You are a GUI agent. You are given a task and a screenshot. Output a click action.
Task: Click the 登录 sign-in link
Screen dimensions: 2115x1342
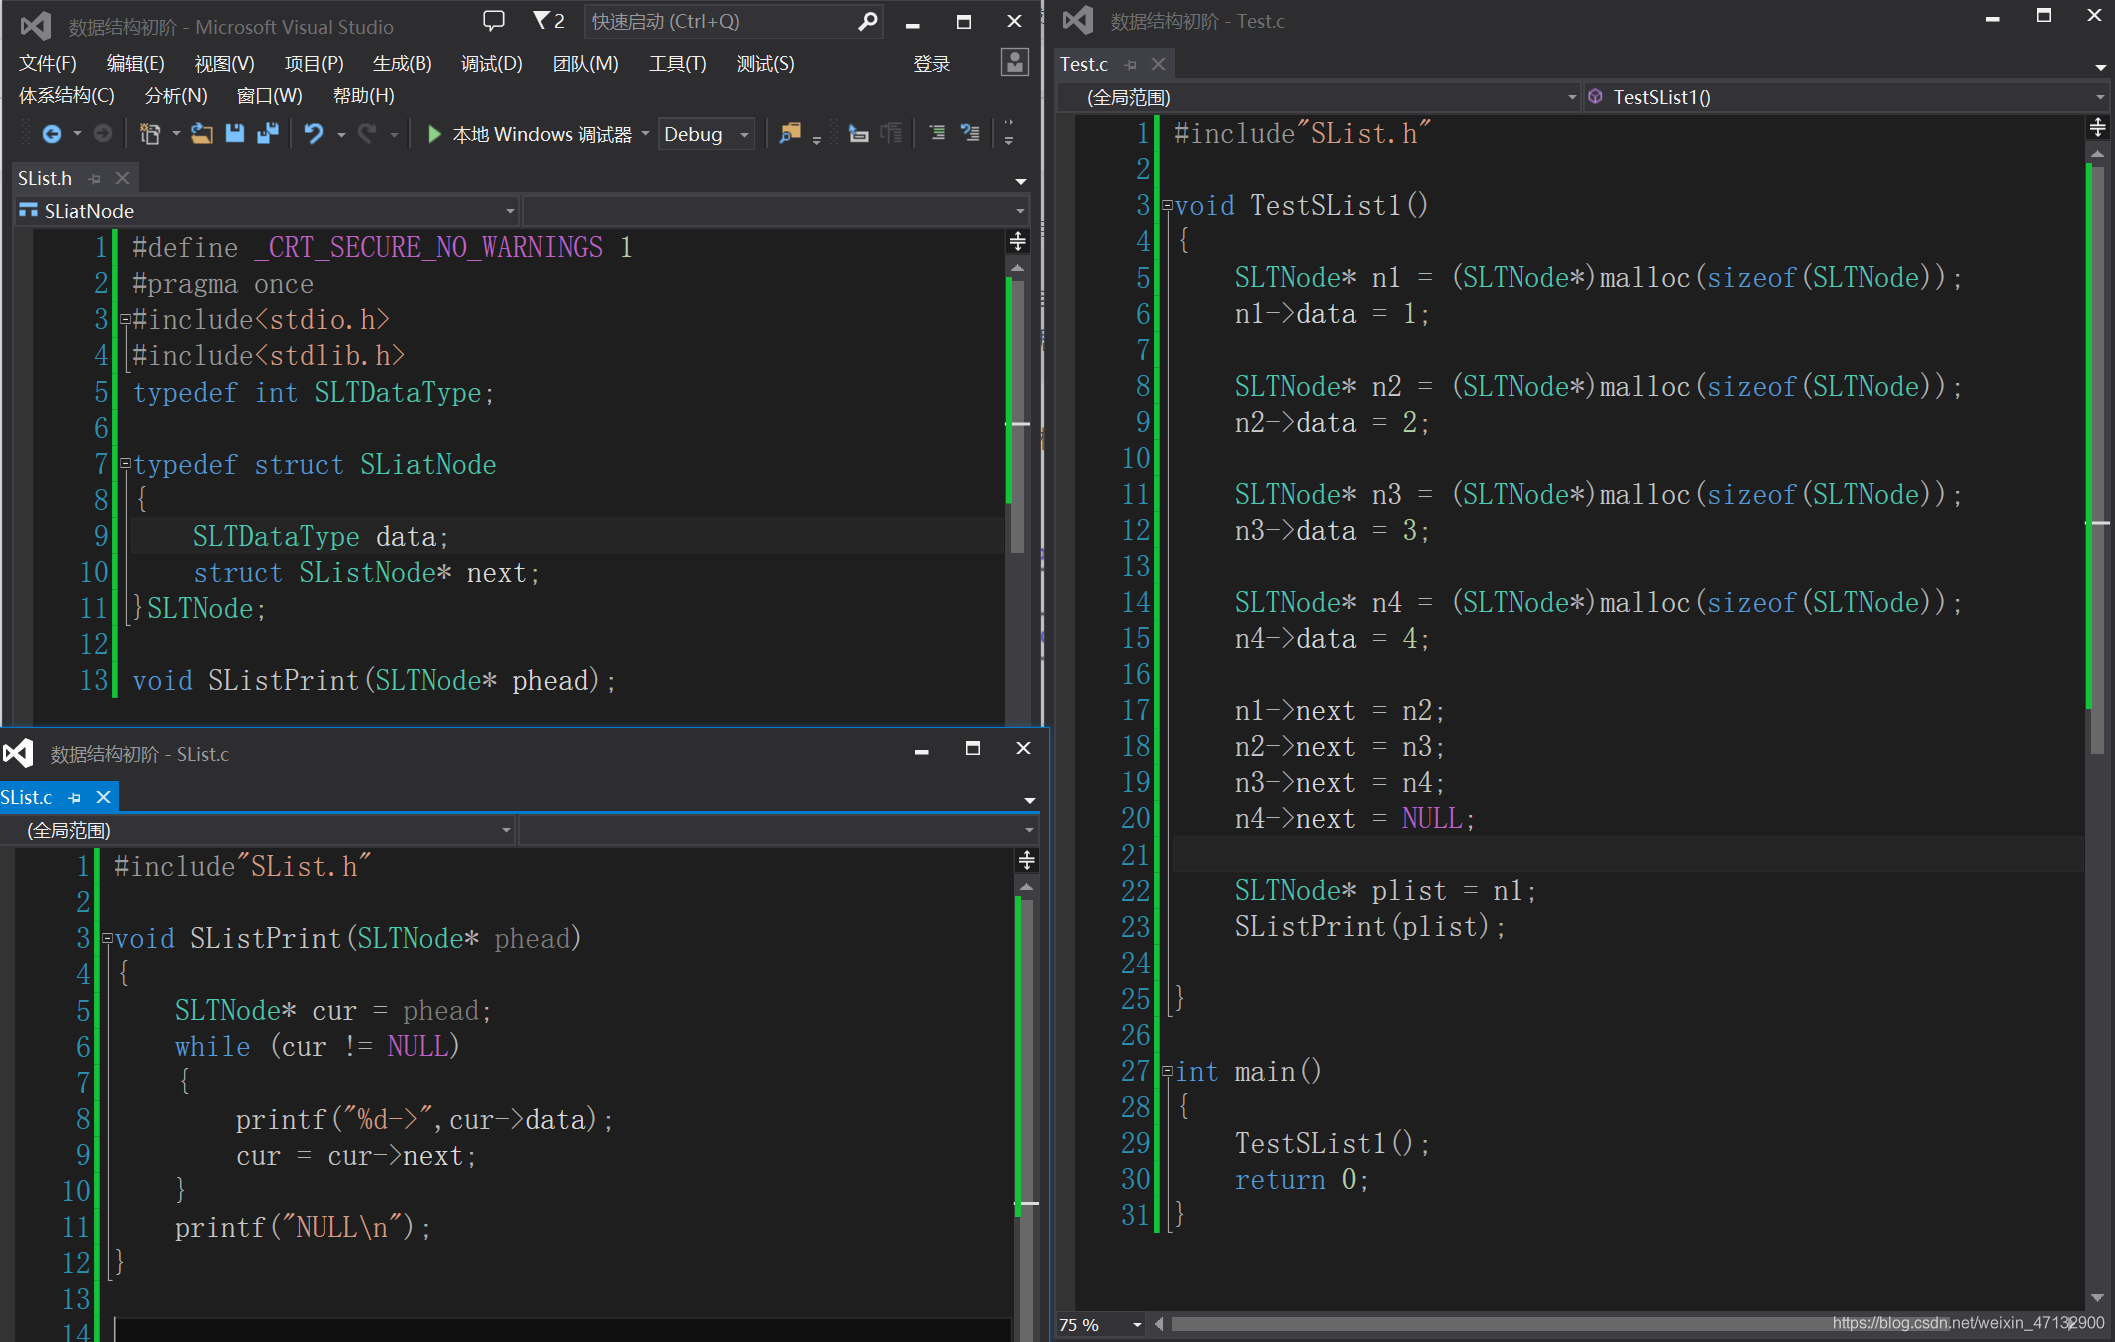pyautogui.click(x=931, y=64)
